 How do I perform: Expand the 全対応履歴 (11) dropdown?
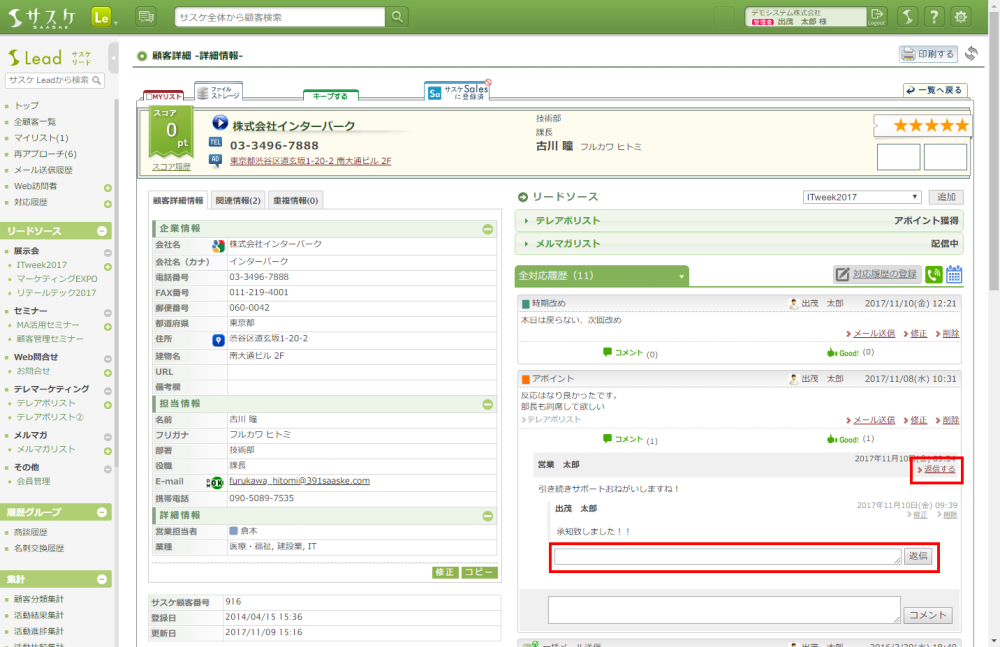coord(602,275)
